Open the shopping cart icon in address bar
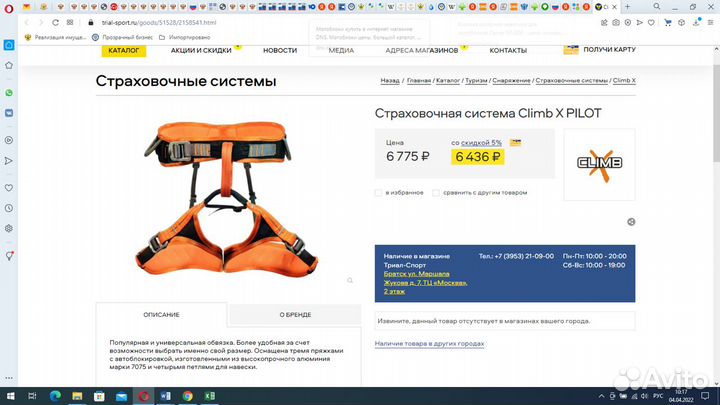The image size is (720, 405). (x=668, y=22)
